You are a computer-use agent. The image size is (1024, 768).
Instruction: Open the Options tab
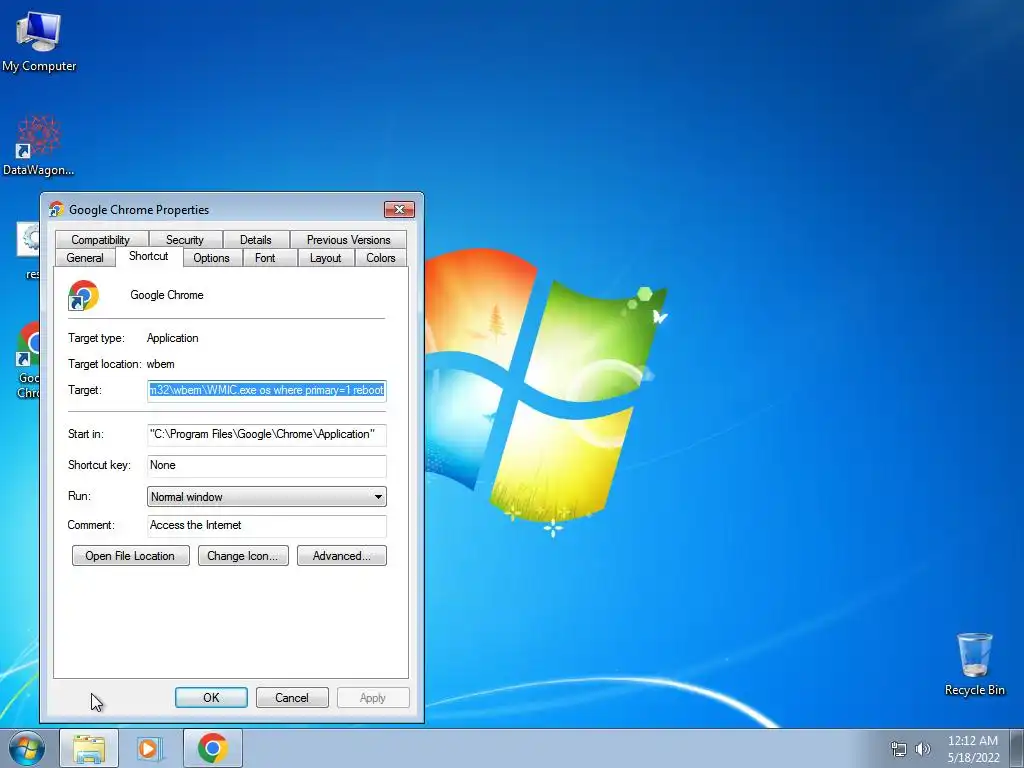coord(212,258)
